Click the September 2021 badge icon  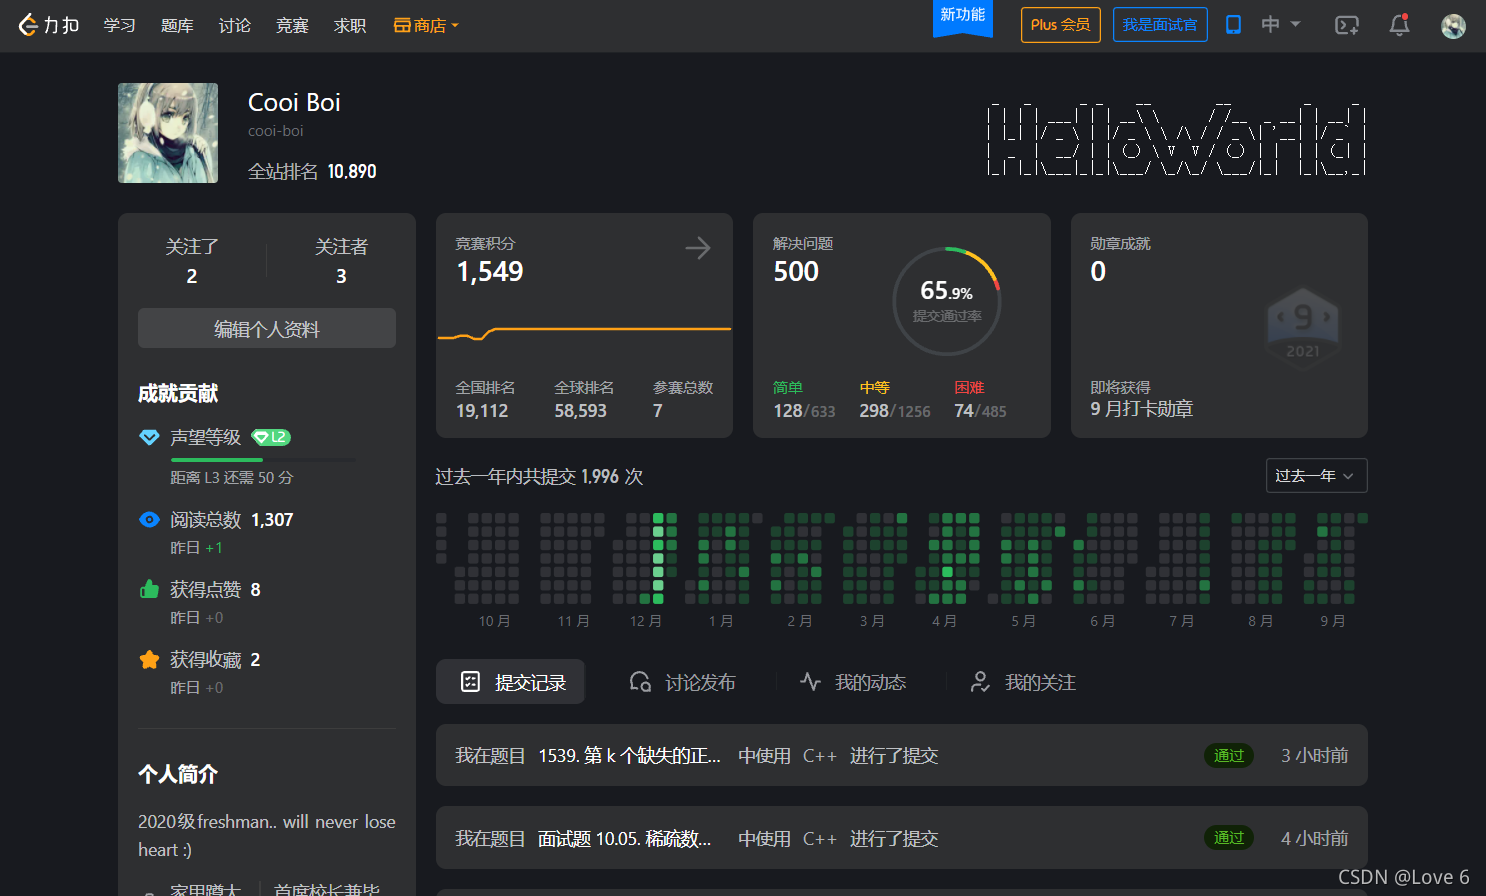(1302, 329)
